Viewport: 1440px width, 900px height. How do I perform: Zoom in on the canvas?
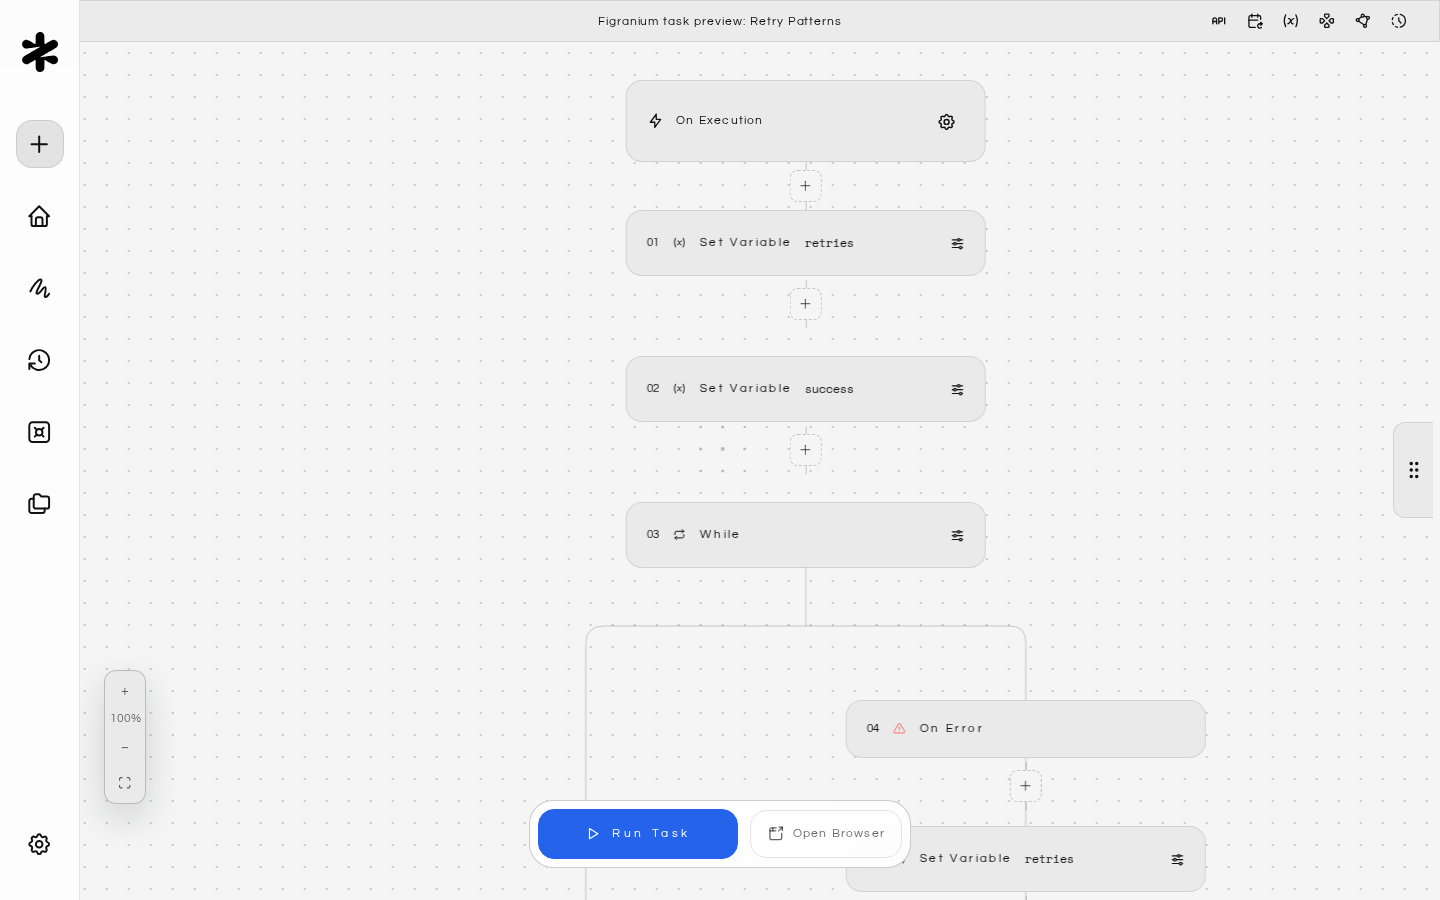coord(125,692)
